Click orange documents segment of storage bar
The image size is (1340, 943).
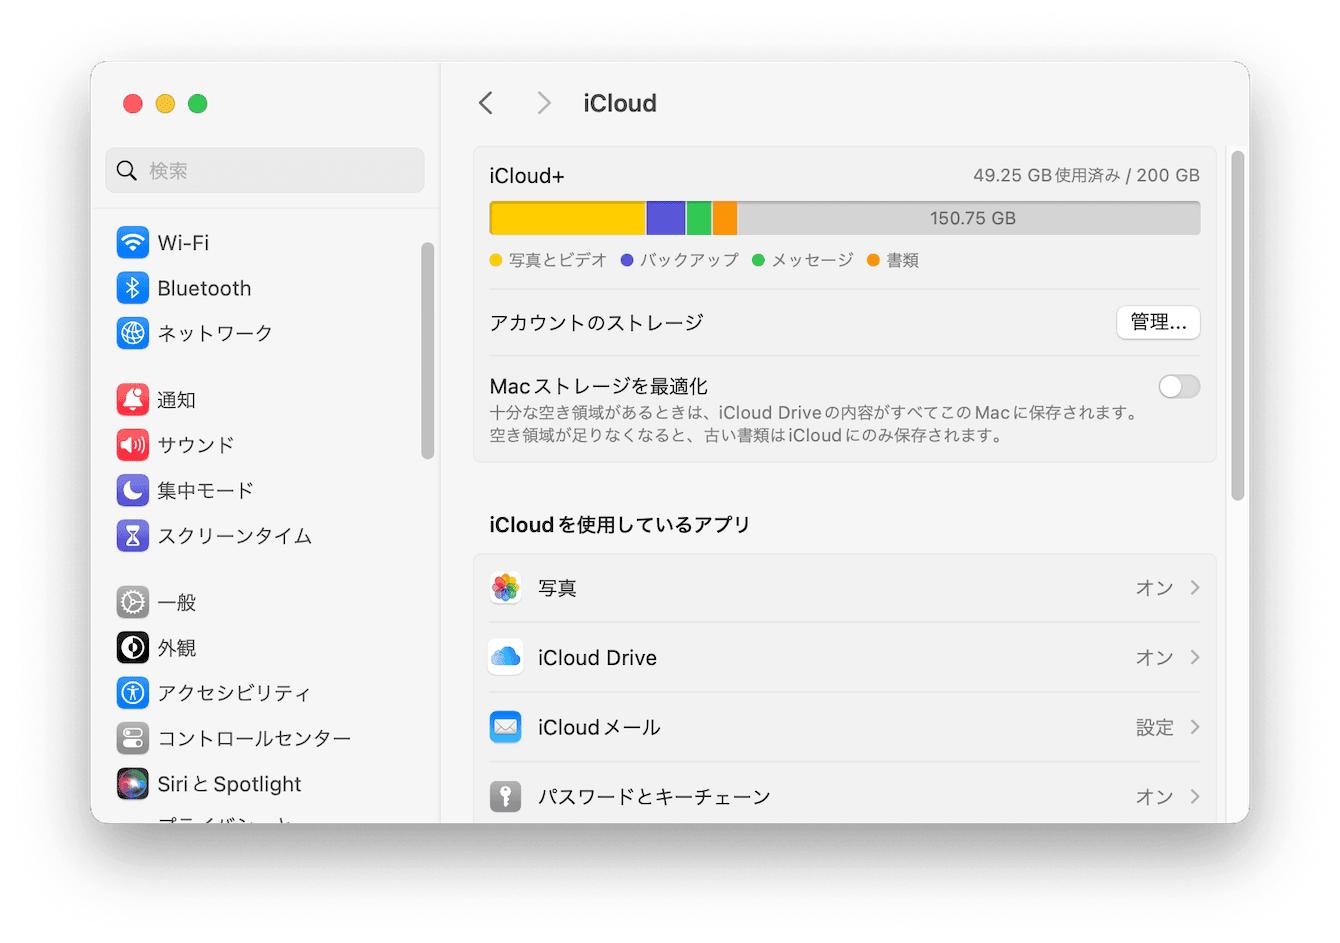(x=725, y=218)
